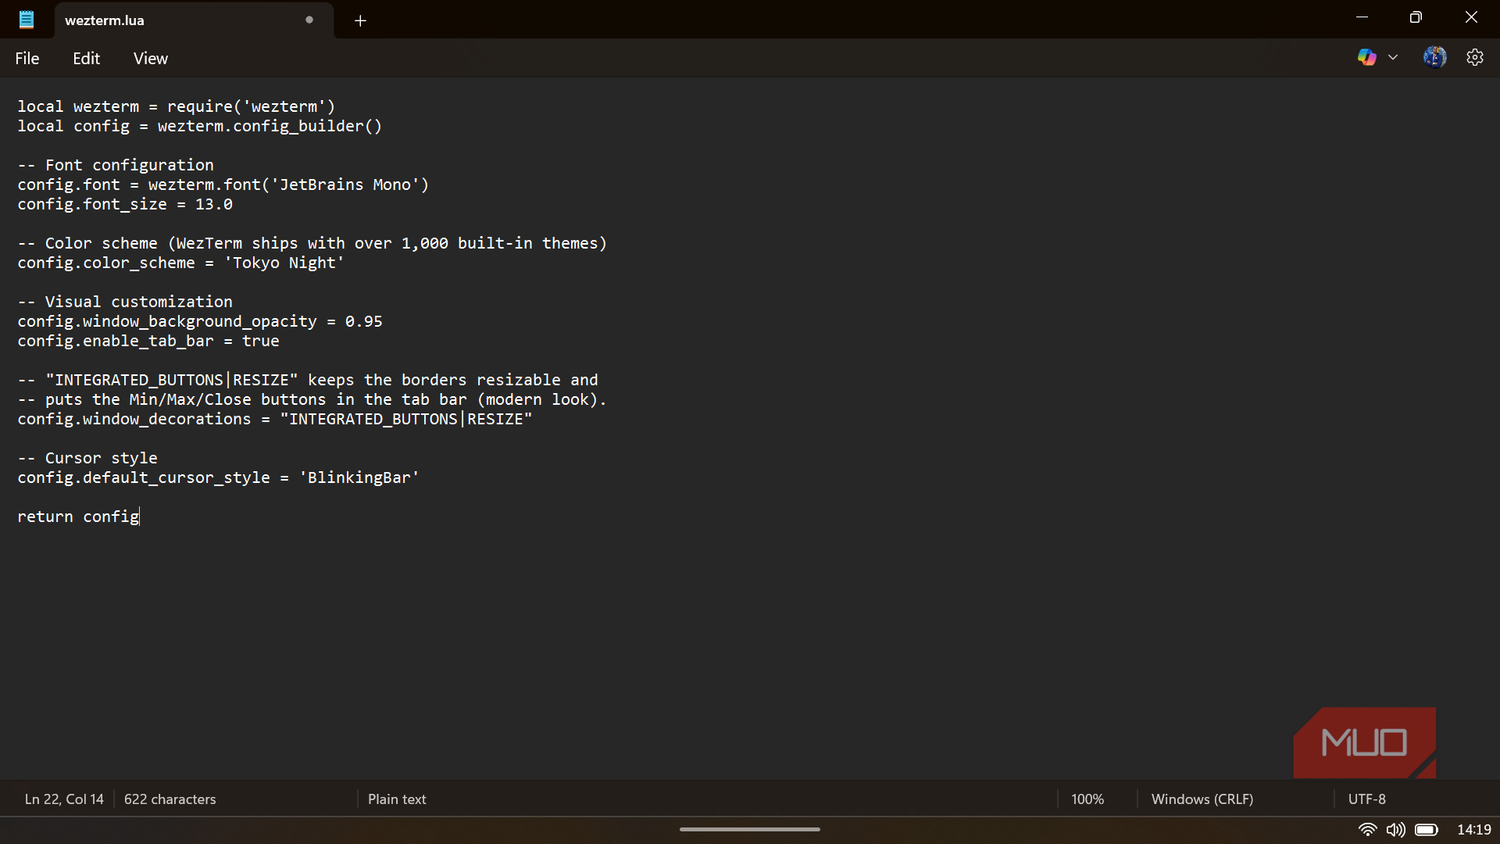Add a new tab with plus button
Image resolution: width=1500 pixels, height=844 pixels.
[x=360, y=20]
